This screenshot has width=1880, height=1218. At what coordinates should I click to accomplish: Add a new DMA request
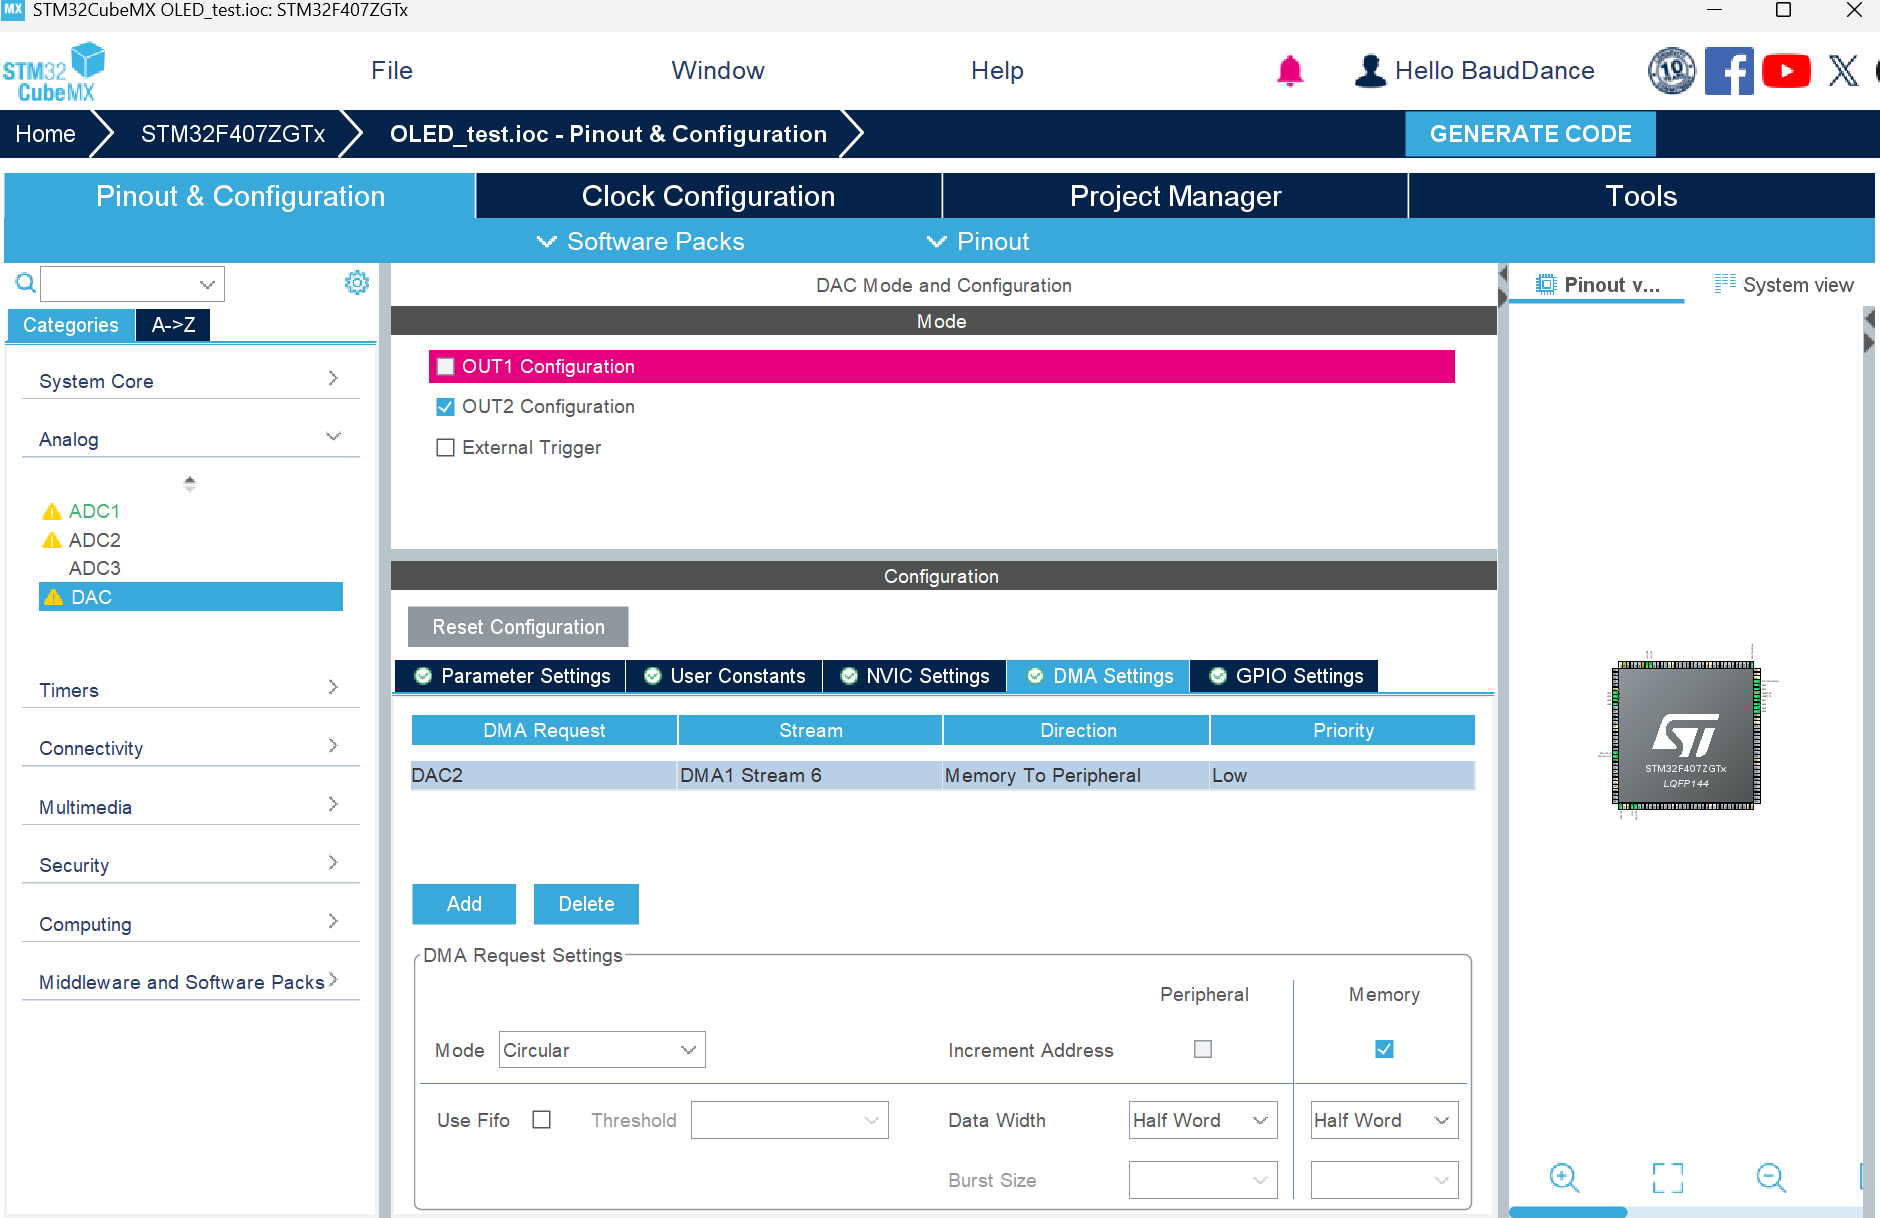click(x=464, y=904)
